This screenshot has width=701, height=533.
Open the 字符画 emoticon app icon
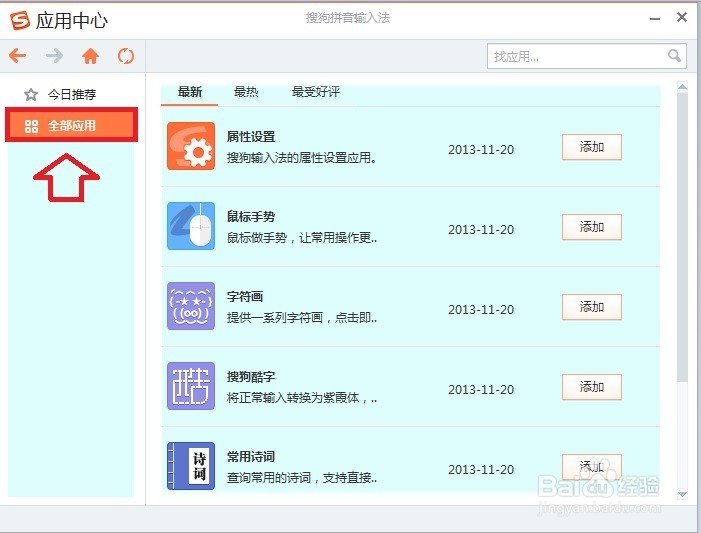point(191,306)
